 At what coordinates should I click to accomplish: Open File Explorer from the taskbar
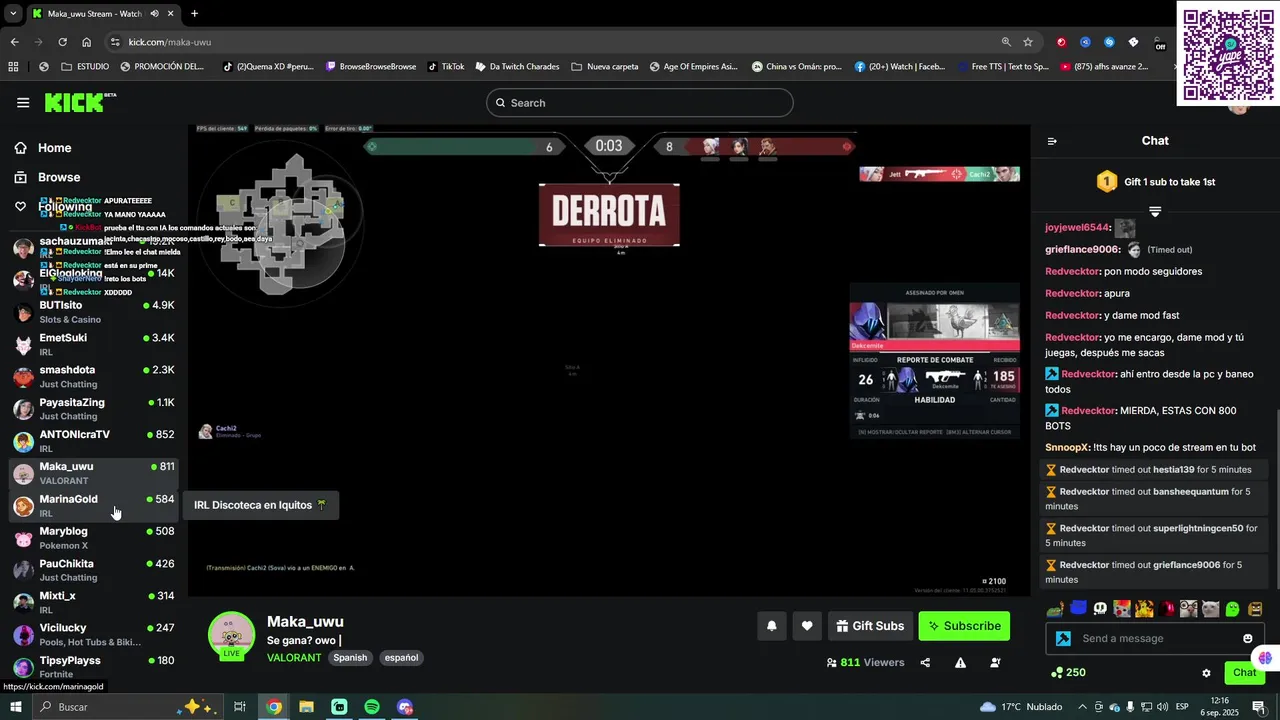coord(306,707)
